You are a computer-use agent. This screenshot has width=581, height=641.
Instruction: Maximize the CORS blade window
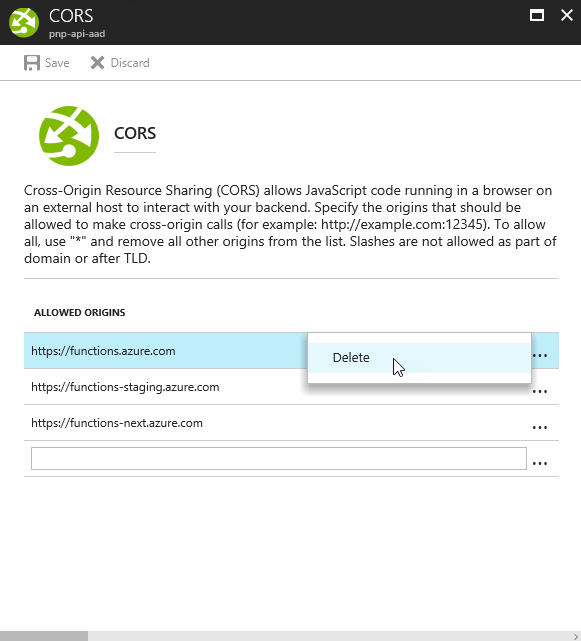[x=537, y=16]
